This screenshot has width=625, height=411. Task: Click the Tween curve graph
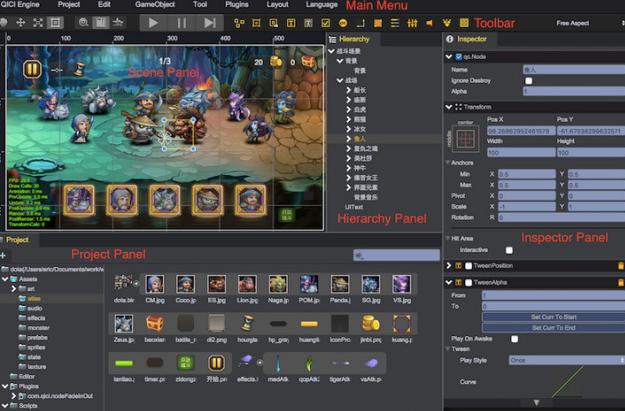coord(567,382)
